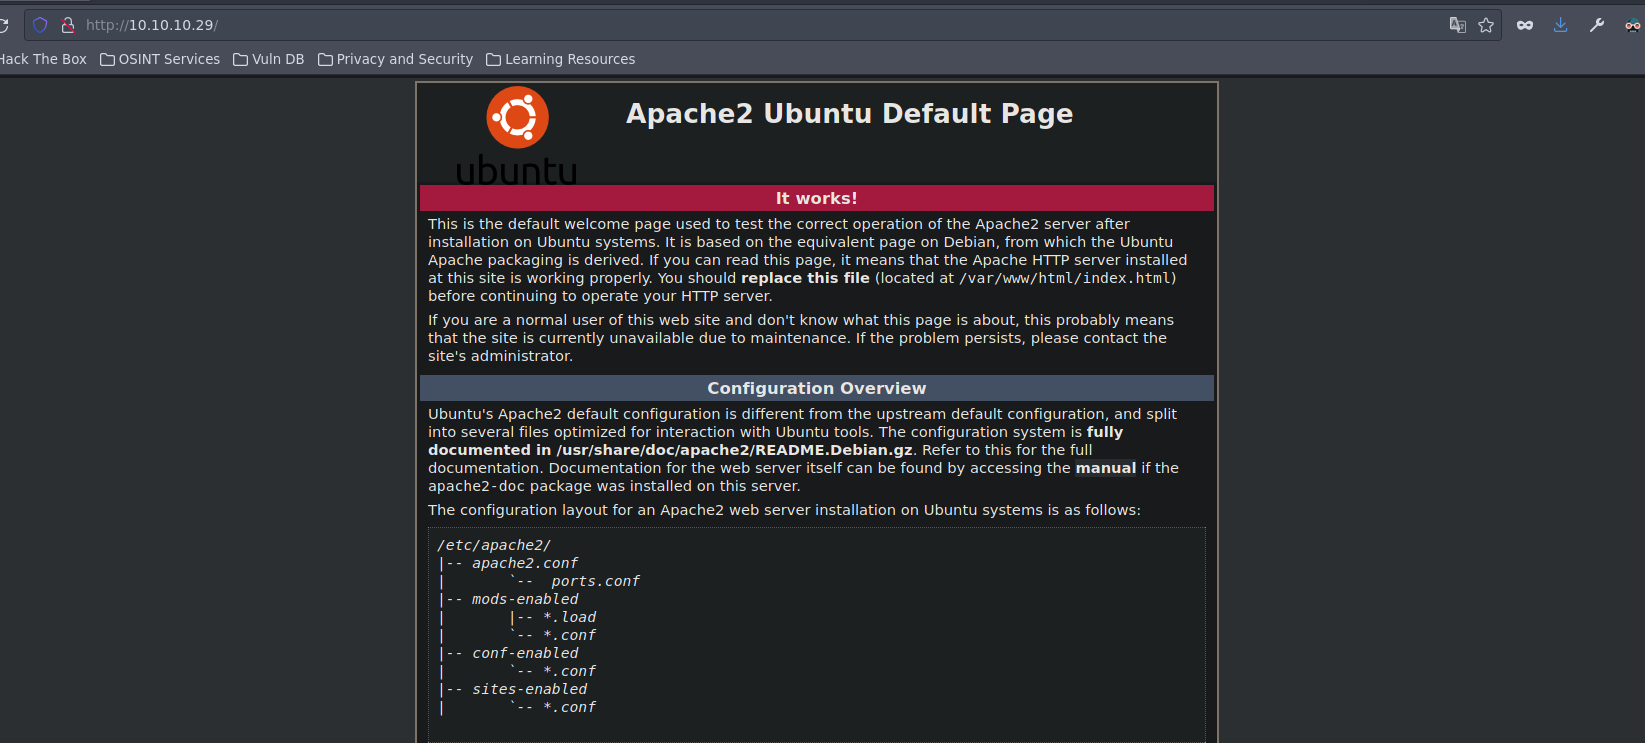Click the mask-shaped extension icon

click(1525, 25)
